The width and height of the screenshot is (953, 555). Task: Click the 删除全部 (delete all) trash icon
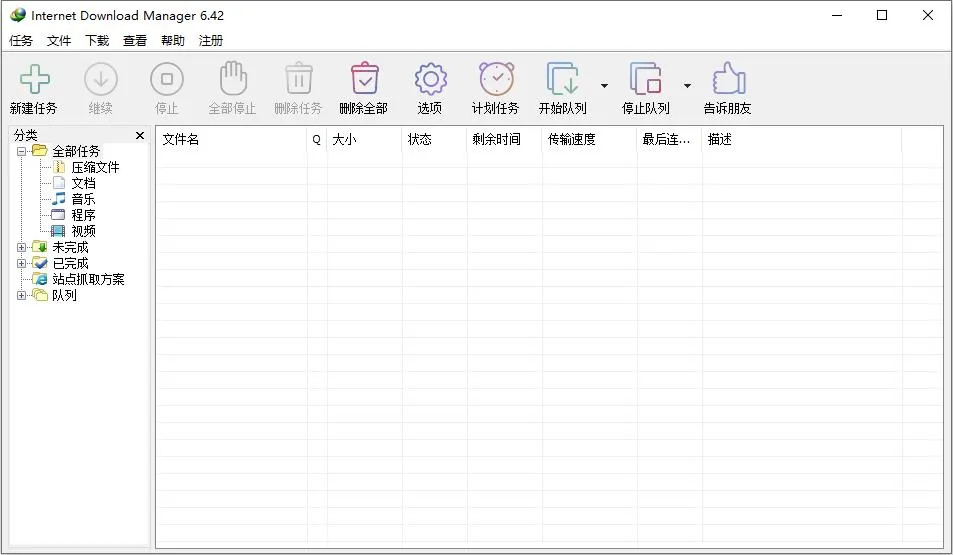(x=363, y=80)
